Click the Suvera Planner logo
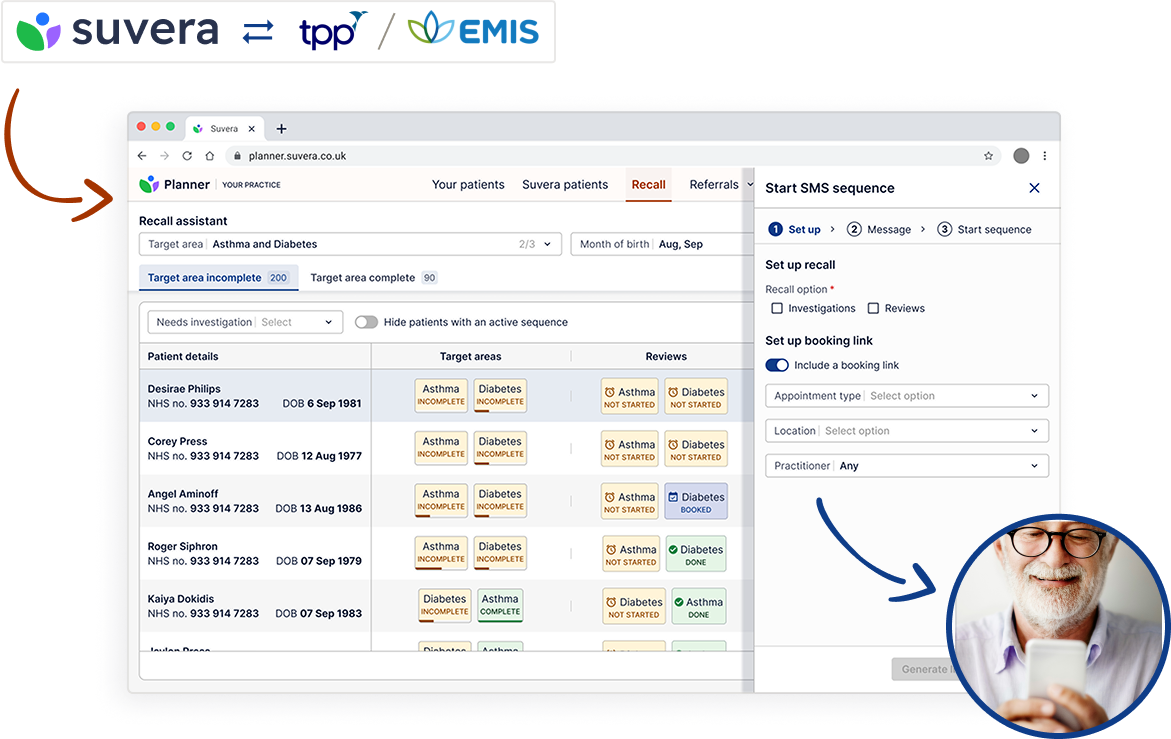 [175, 184]
